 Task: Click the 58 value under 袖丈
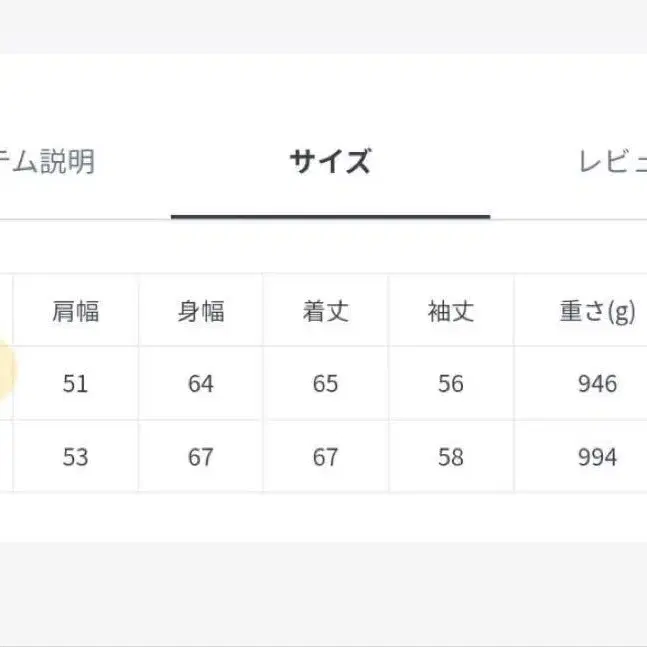(x=451, y=457)
